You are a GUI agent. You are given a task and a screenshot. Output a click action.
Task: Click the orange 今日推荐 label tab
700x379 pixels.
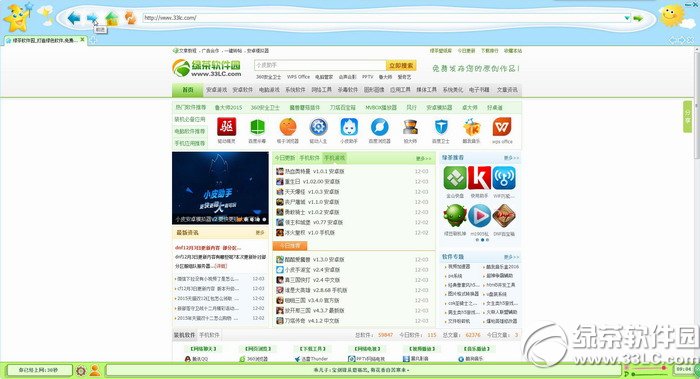click(x=290, y=246)
